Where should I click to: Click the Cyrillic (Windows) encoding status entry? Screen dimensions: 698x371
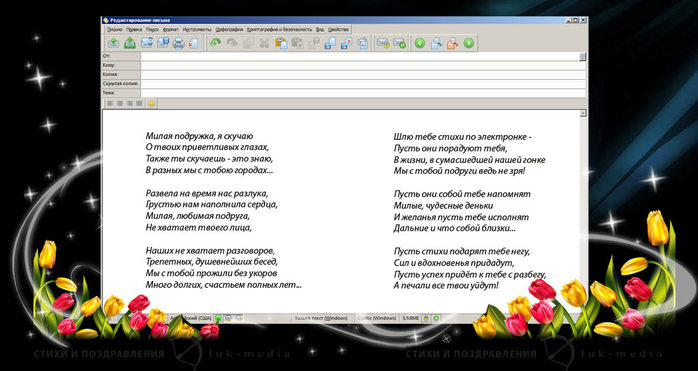377,318
